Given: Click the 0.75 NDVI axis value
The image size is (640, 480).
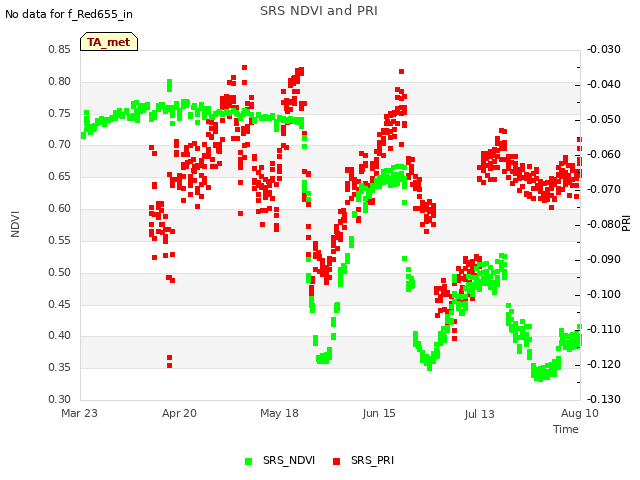Looking at the screenshot, I should (60, 113).
